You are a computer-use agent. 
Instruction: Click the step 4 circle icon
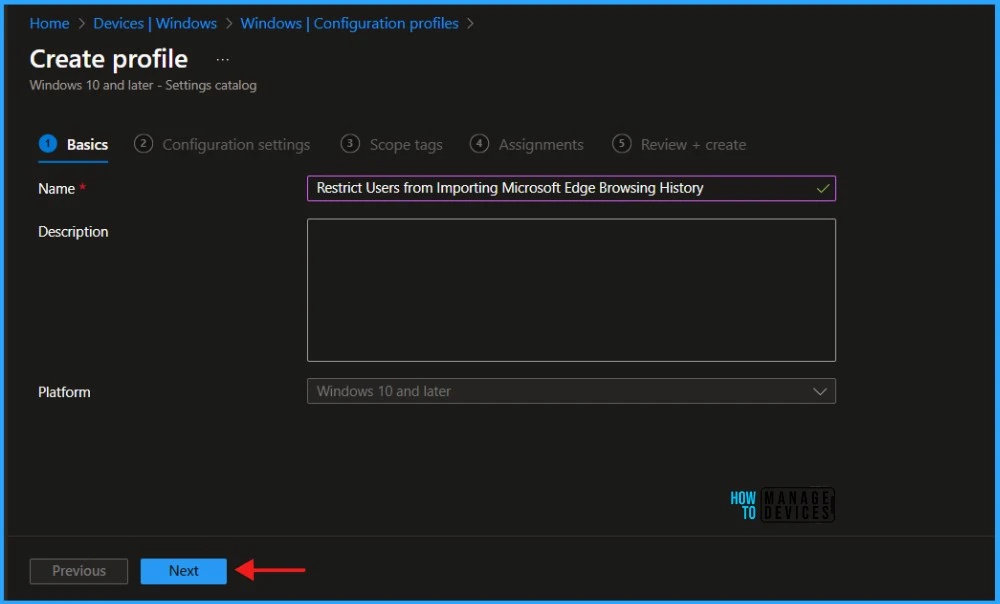coord(480,144)
